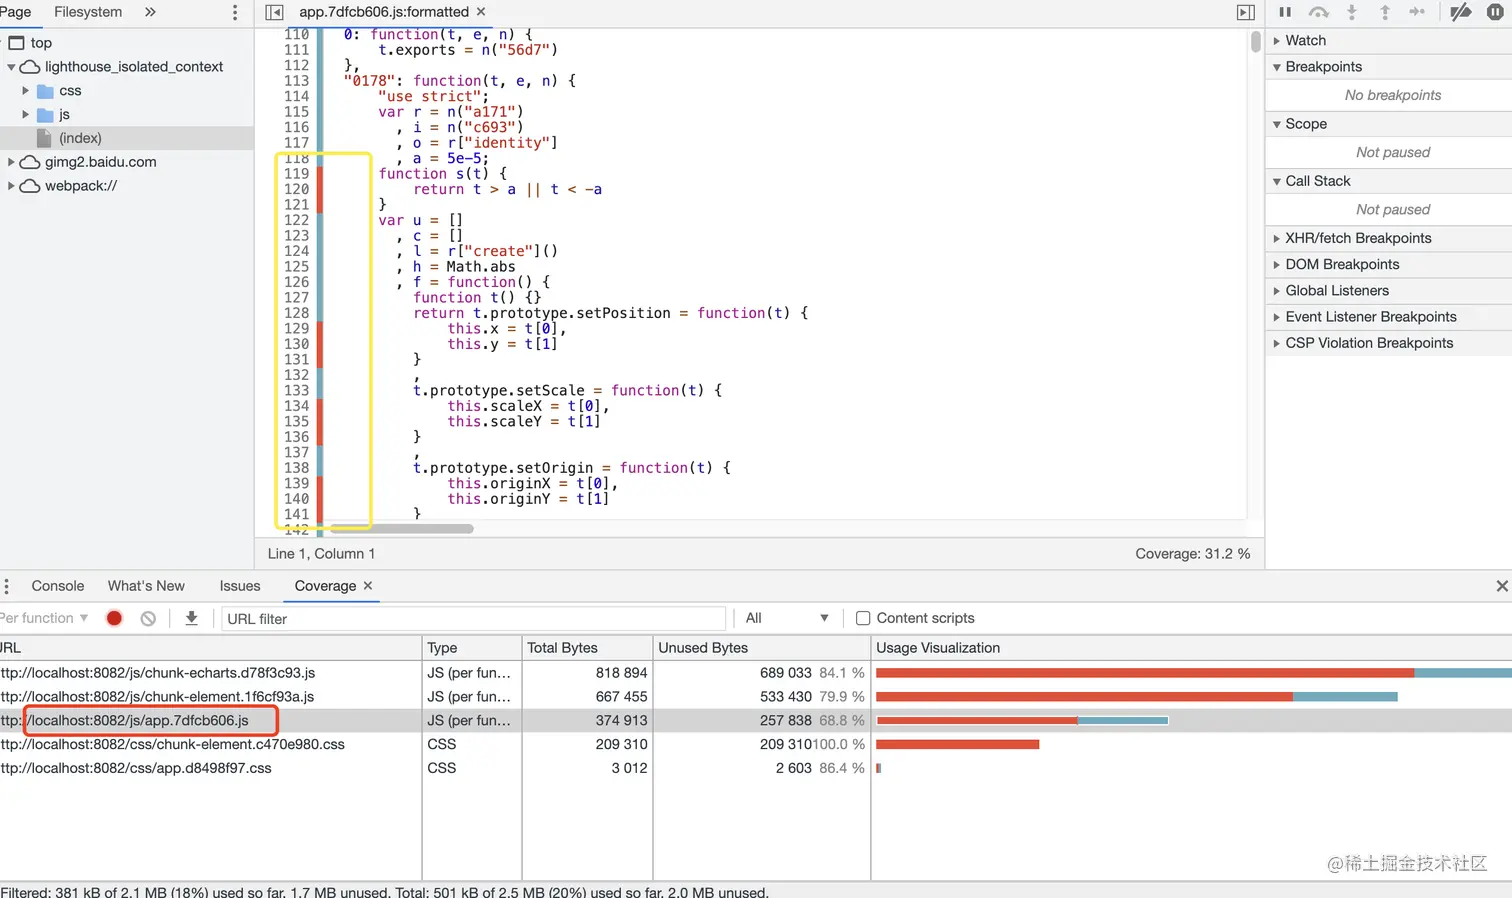Image resolution: width=1512 pixels, height=898 pixels.
Task: Deactivate breakpoints icon
Action: 1461,12
